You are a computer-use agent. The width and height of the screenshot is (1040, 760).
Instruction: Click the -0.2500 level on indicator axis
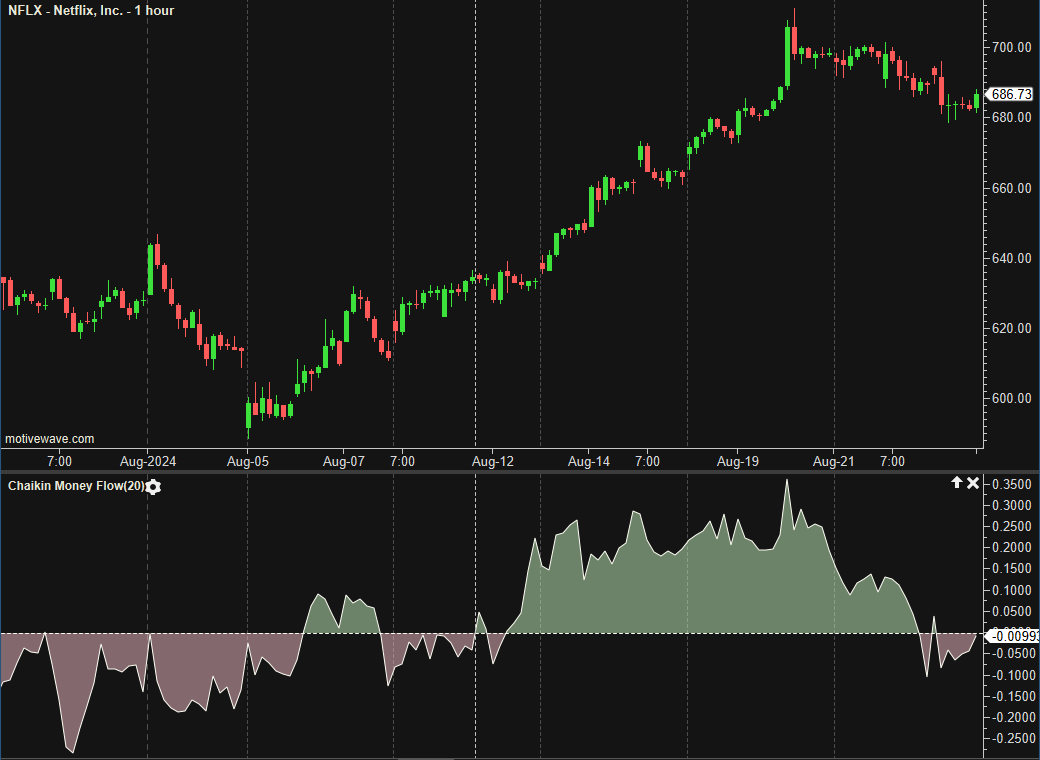[x=1011, y=739]
